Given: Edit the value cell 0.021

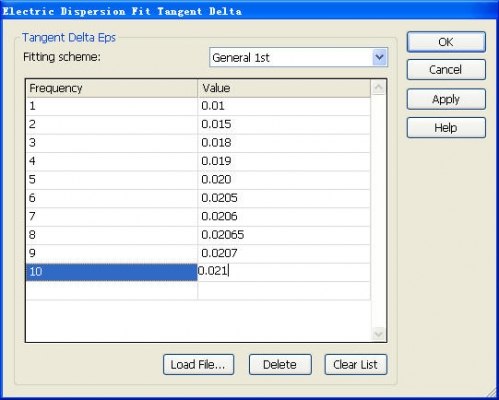Looking at the screenshot, I should coord(284,271).
